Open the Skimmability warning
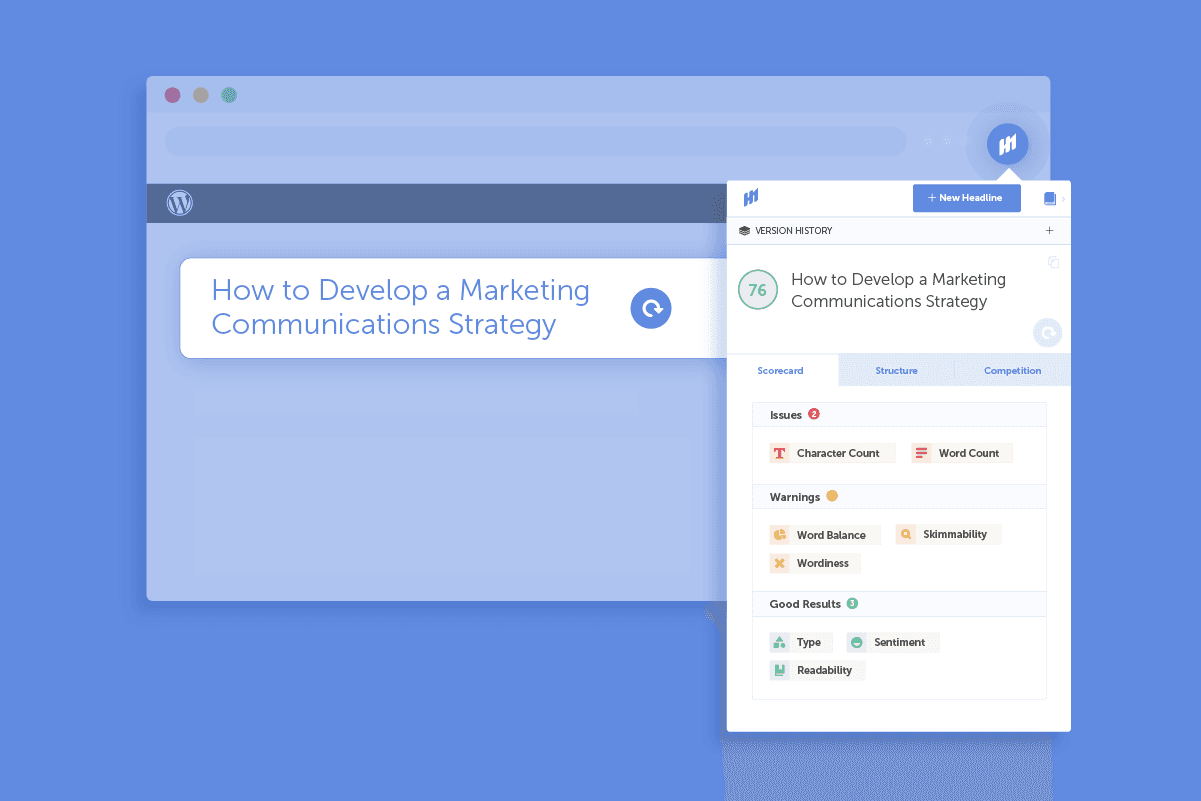Image resolution: width=1201 pixels, height=801 pixels. [948, 534]
